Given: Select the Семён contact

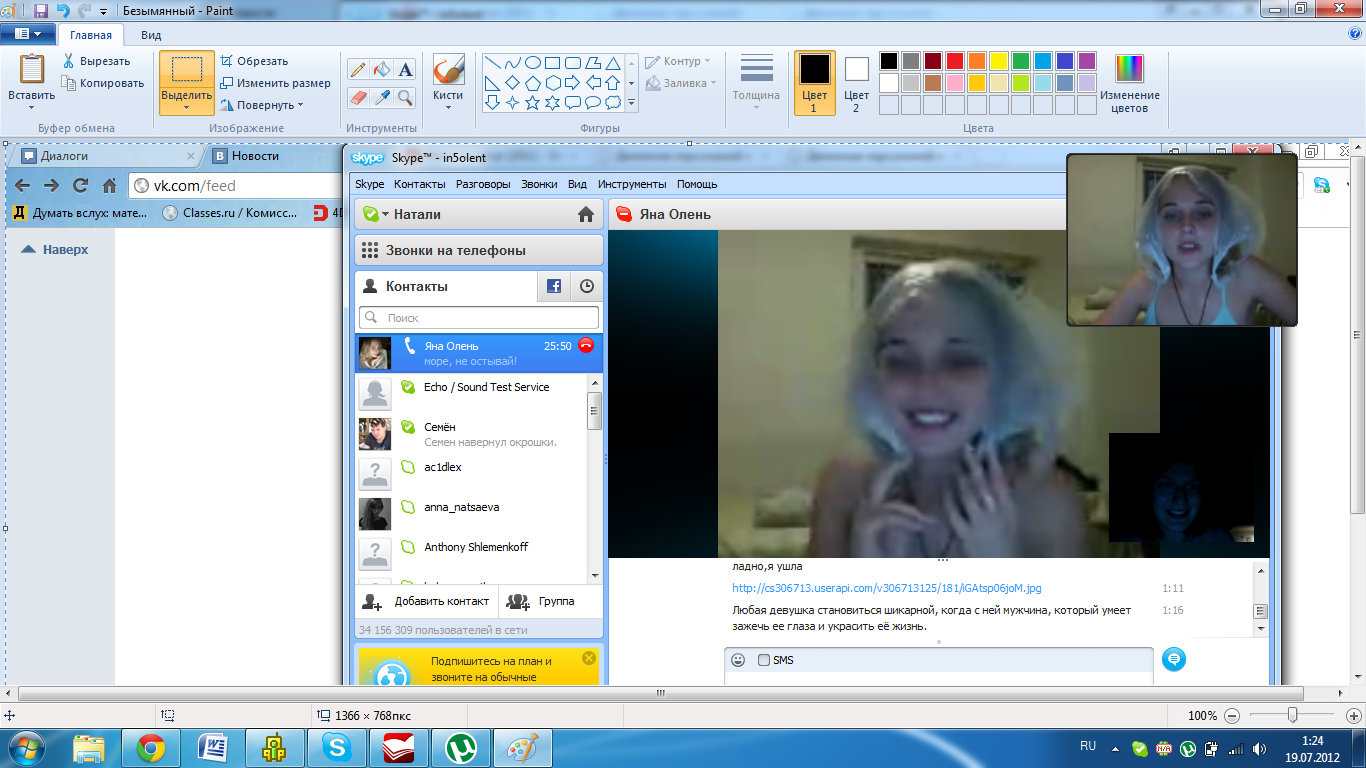Looking at the screenshot, I should tap(472, 433).
